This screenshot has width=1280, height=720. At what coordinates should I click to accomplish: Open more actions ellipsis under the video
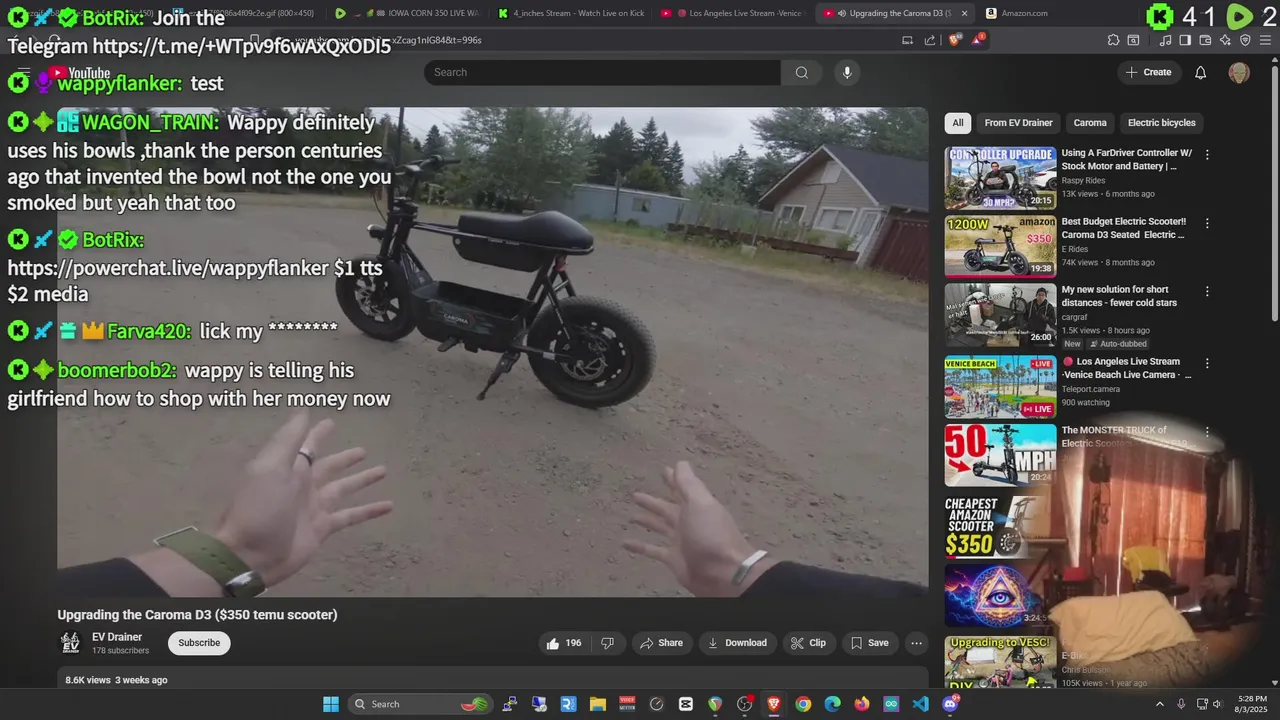click(x=916, y=643)
